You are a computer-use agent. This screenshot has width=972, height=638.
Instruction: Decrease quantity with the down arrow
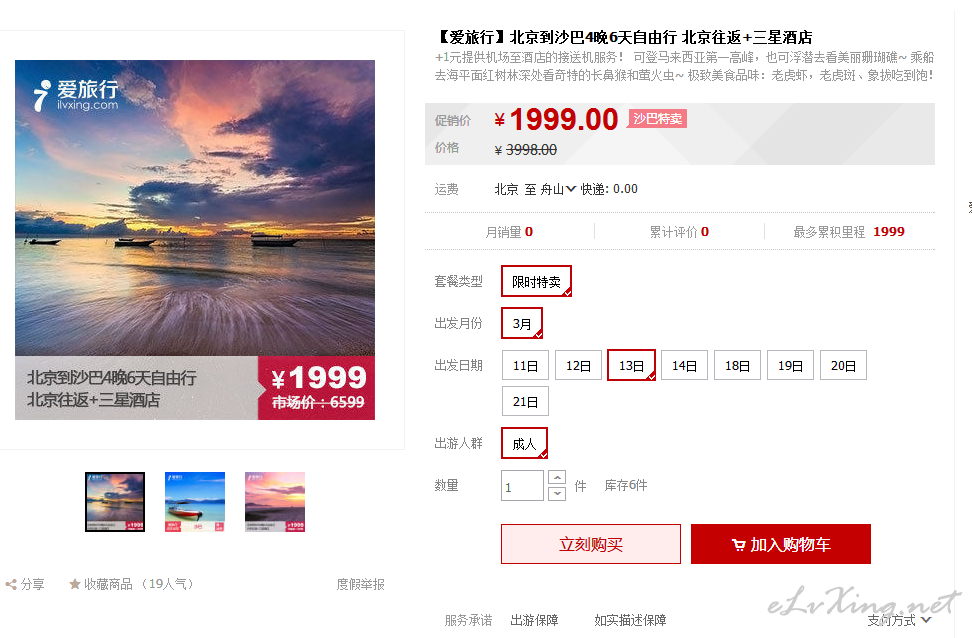tap(557, 494)
